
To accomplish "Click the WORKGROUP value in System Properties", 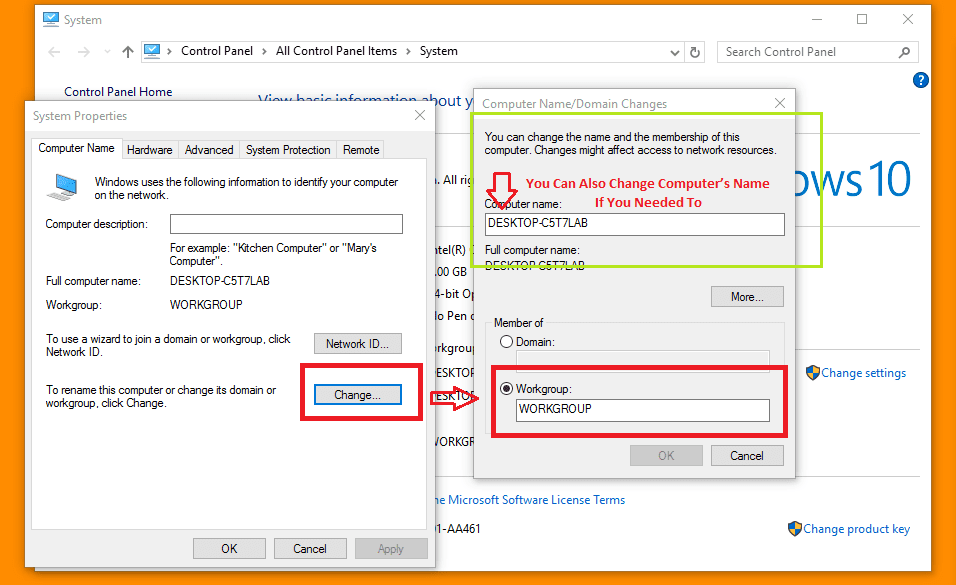I will (206, 304).
